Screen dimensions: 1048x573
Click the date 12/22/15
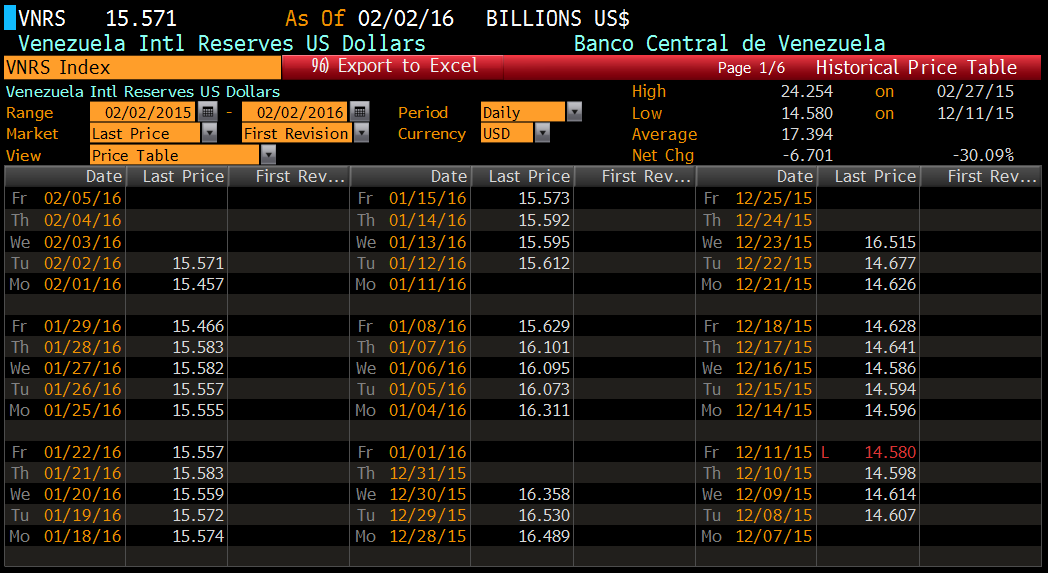(x=774, y=263)
